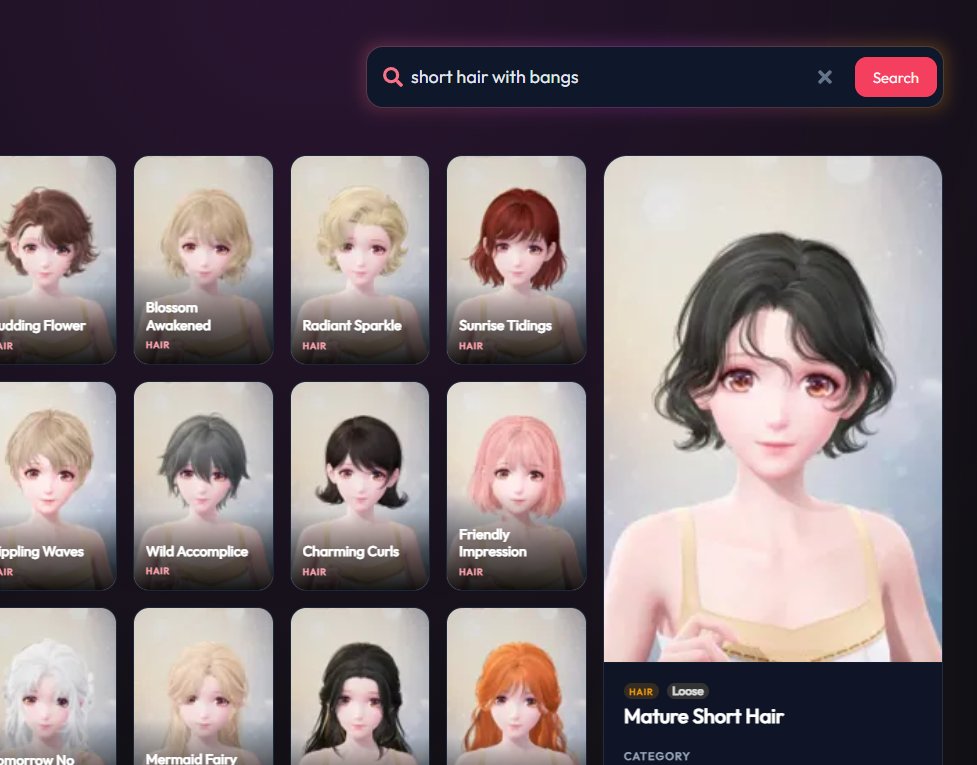The height and width of the screenshot is (765, 977).
Task: Click the Loose tag in detail panel
Action: [x=687, y=691]
